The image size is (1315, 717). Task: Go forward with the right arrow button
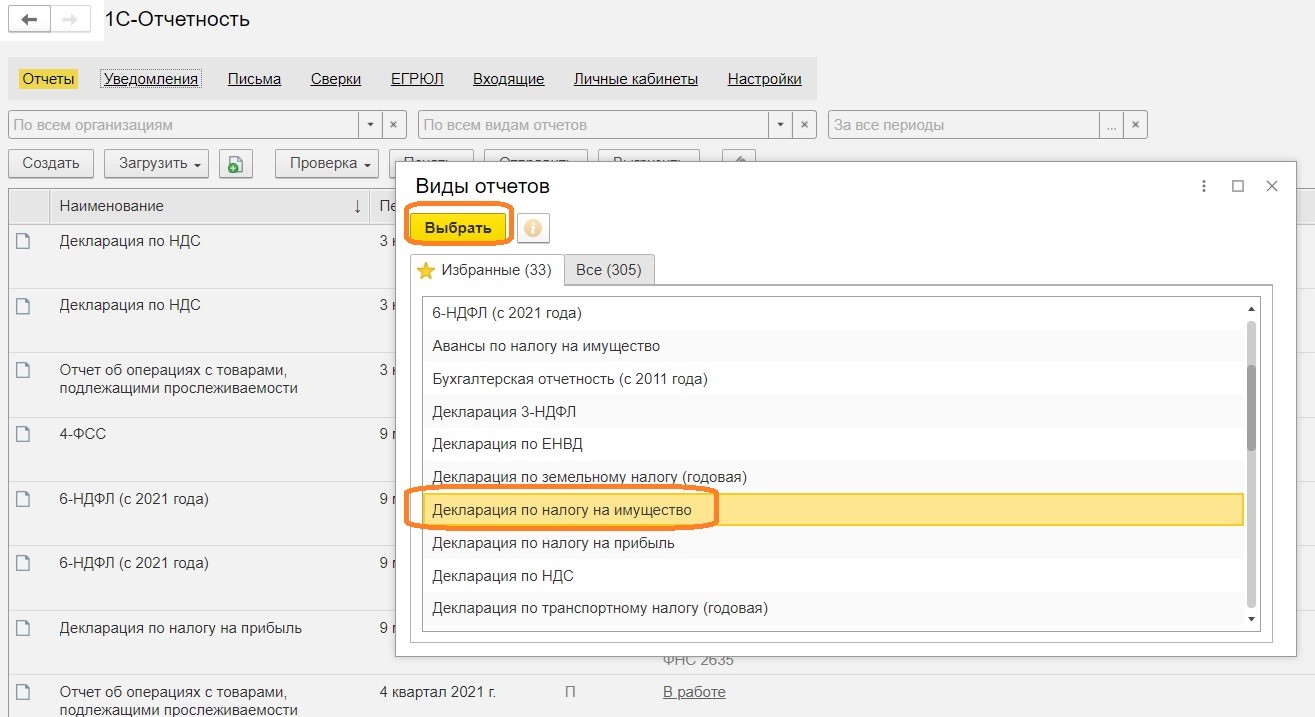point(70,20)
